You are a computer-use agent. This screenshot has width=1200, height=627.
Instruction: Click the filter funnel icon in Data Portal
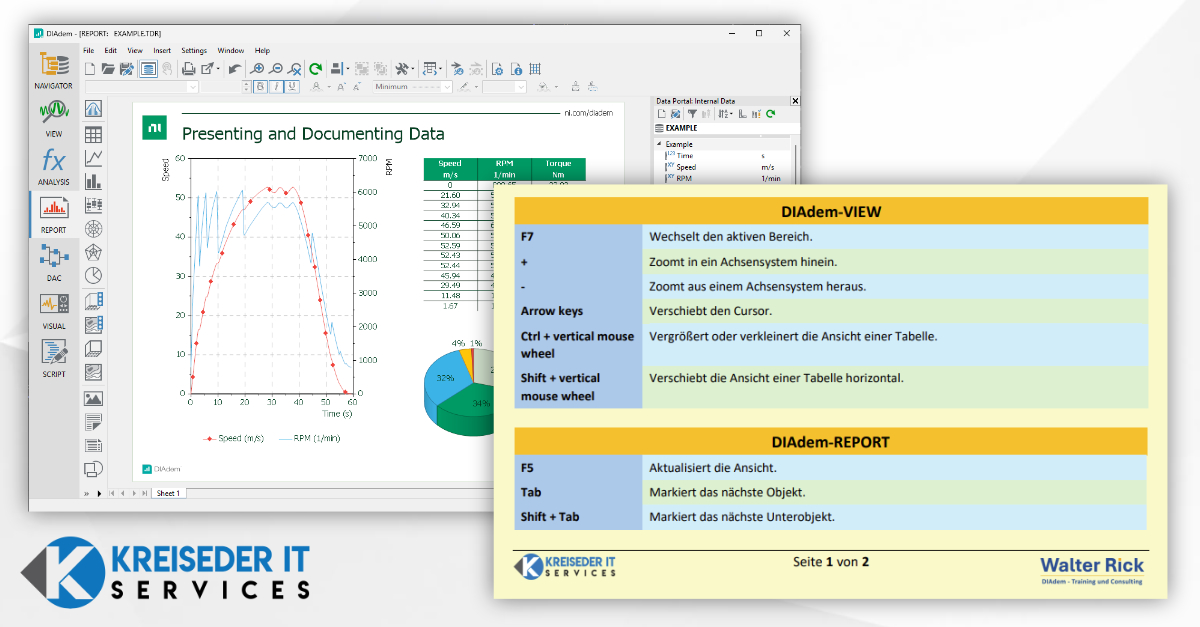click(x=692, y=114)
